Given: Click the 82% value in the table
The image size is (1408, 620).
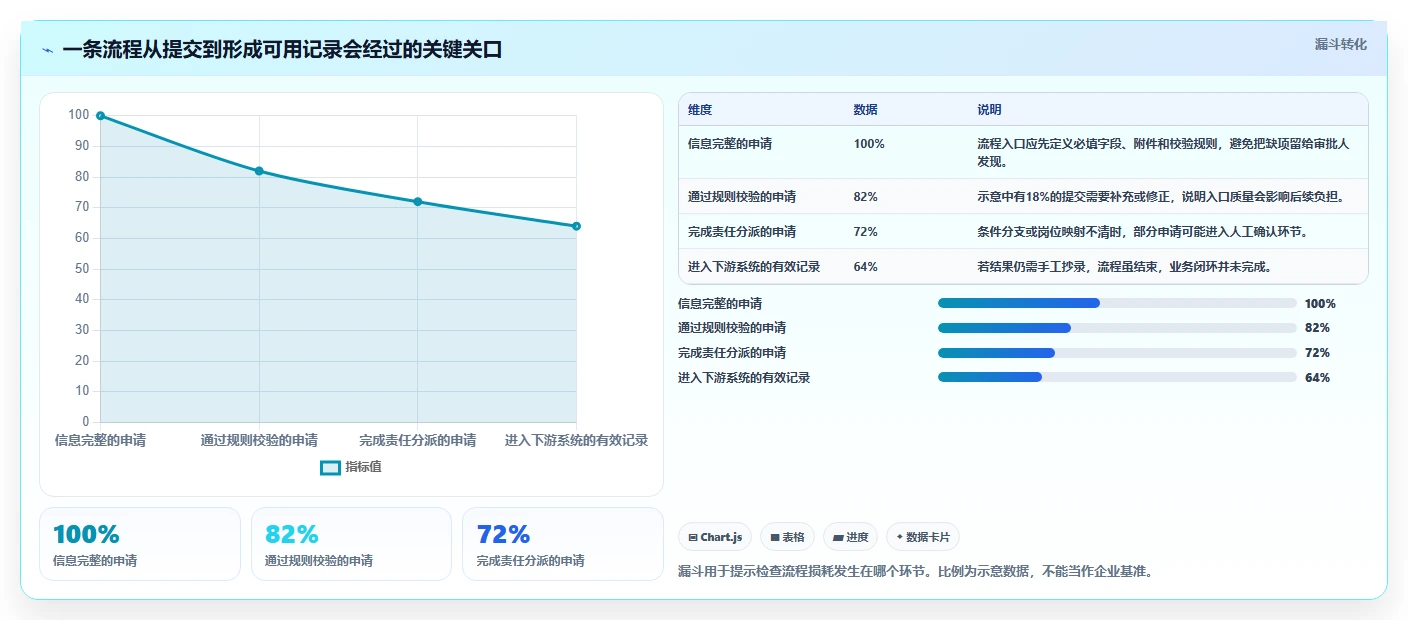Looking at the screenshot, I should 866,197.
